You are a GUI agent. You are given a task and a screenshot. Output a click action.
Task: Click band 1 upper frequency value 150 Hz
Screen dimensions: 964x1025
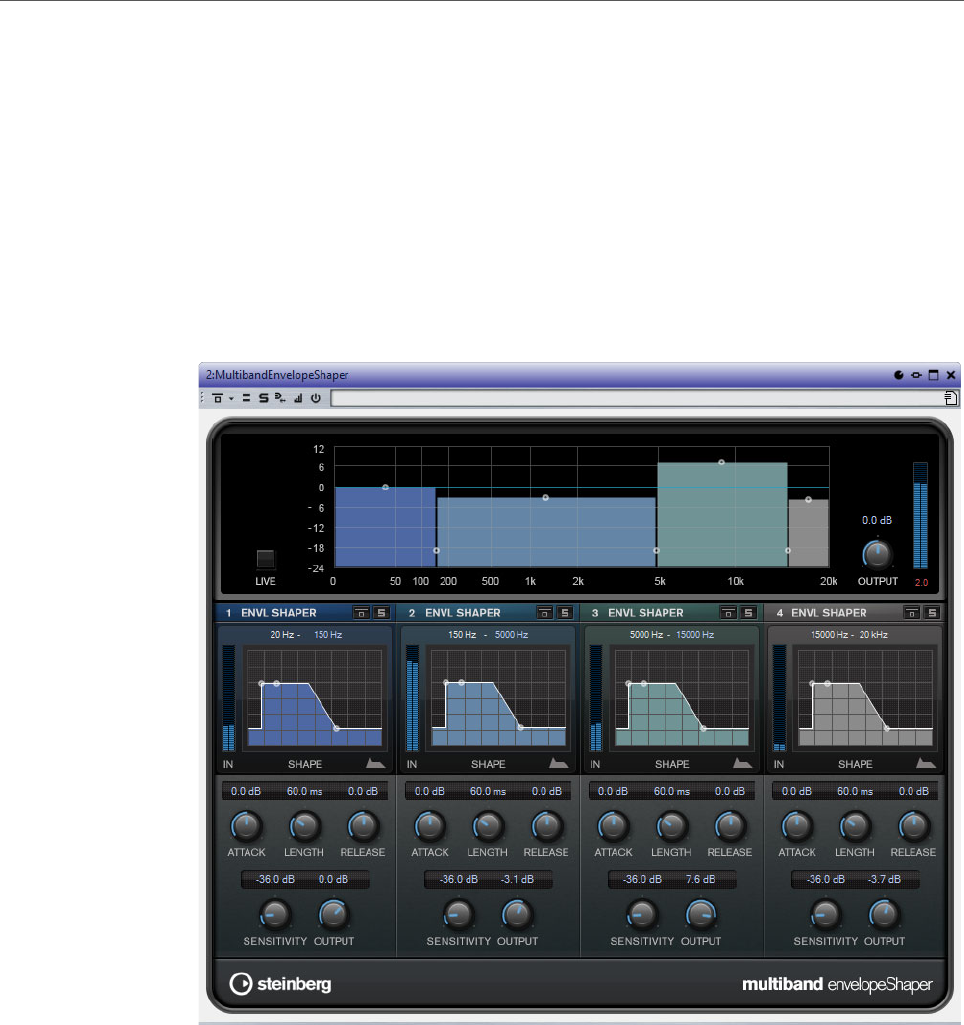pyautogui.click(x=328, y=634)
